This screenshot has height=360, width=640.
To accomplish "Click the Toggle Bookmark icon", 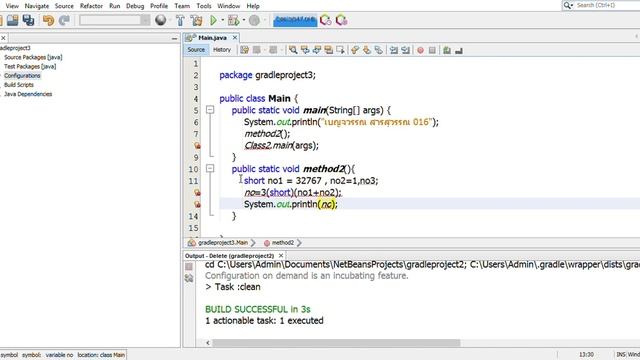I will (x=378, y=50).
